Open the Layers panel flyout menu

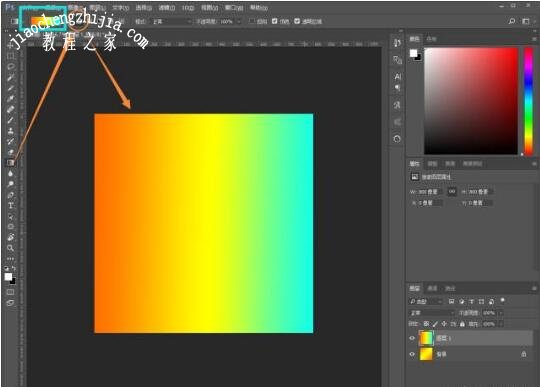534,288
